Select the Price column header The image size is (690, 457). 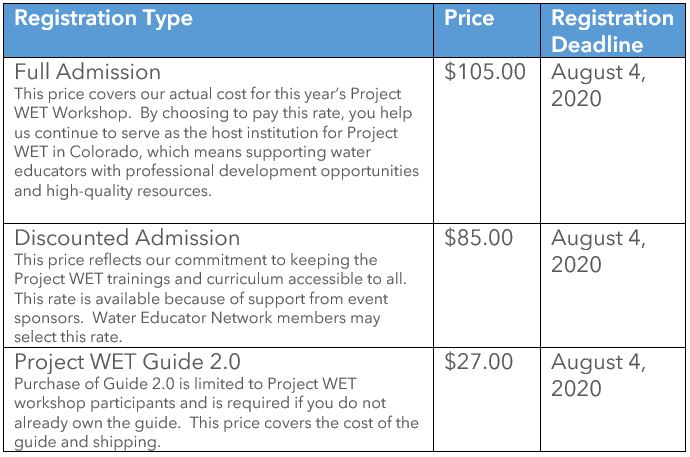[469, 19]
